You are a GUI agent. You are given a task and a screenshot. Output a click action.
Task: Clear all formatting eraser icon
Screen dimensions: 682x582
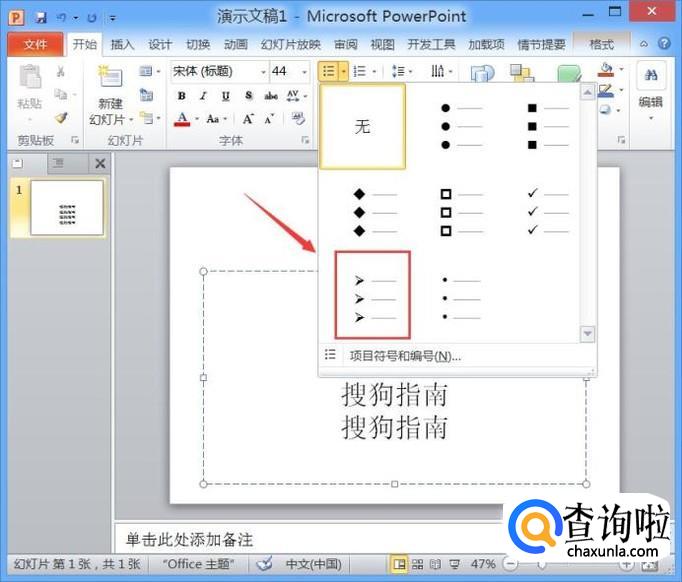tap(298, 119)
